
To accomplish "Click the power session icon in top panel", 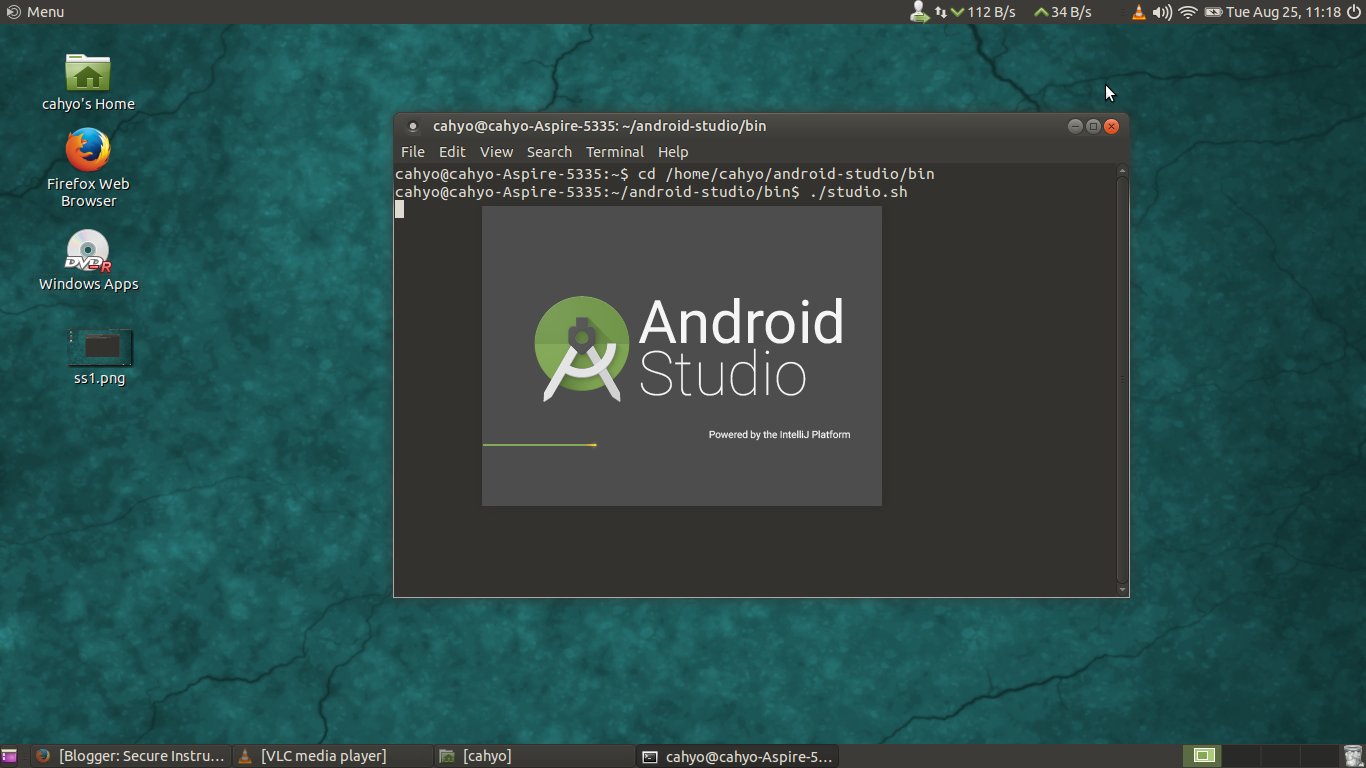I will click(1354, 12).
